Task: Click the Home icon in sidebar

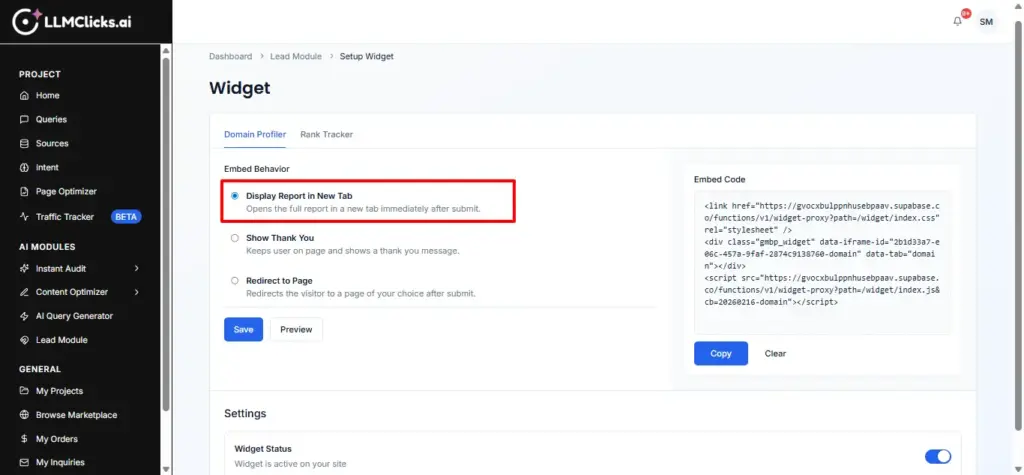Action: 25,96
